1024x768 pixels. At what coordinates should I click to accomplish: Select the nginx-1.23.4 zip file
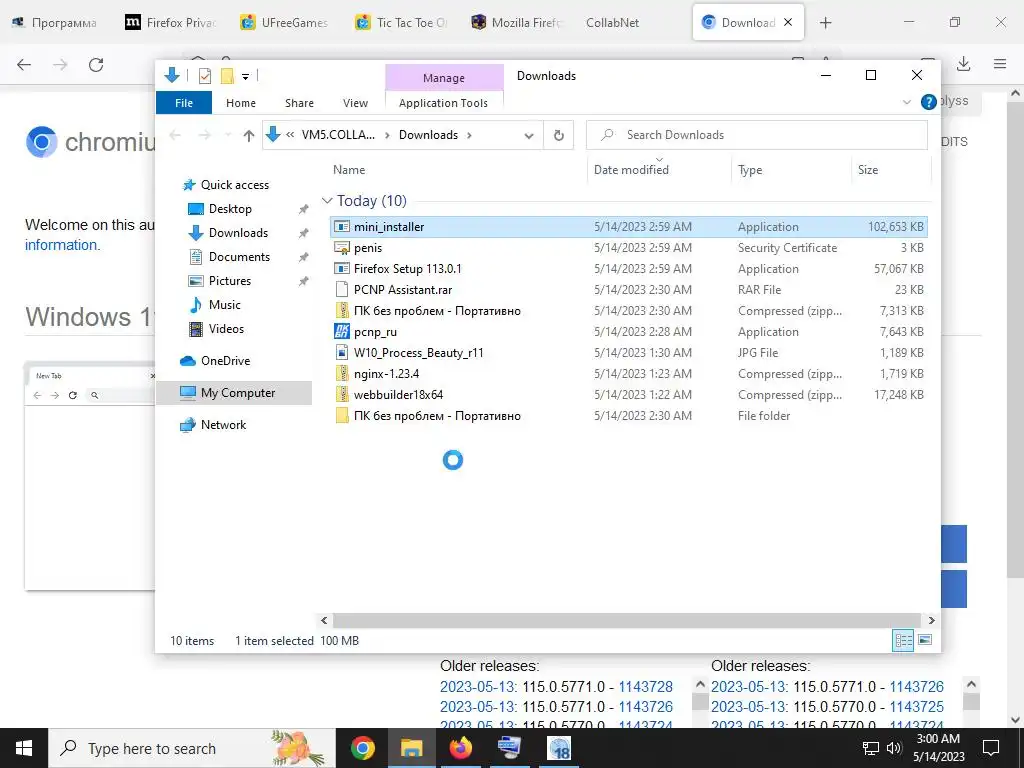[628, 374]
